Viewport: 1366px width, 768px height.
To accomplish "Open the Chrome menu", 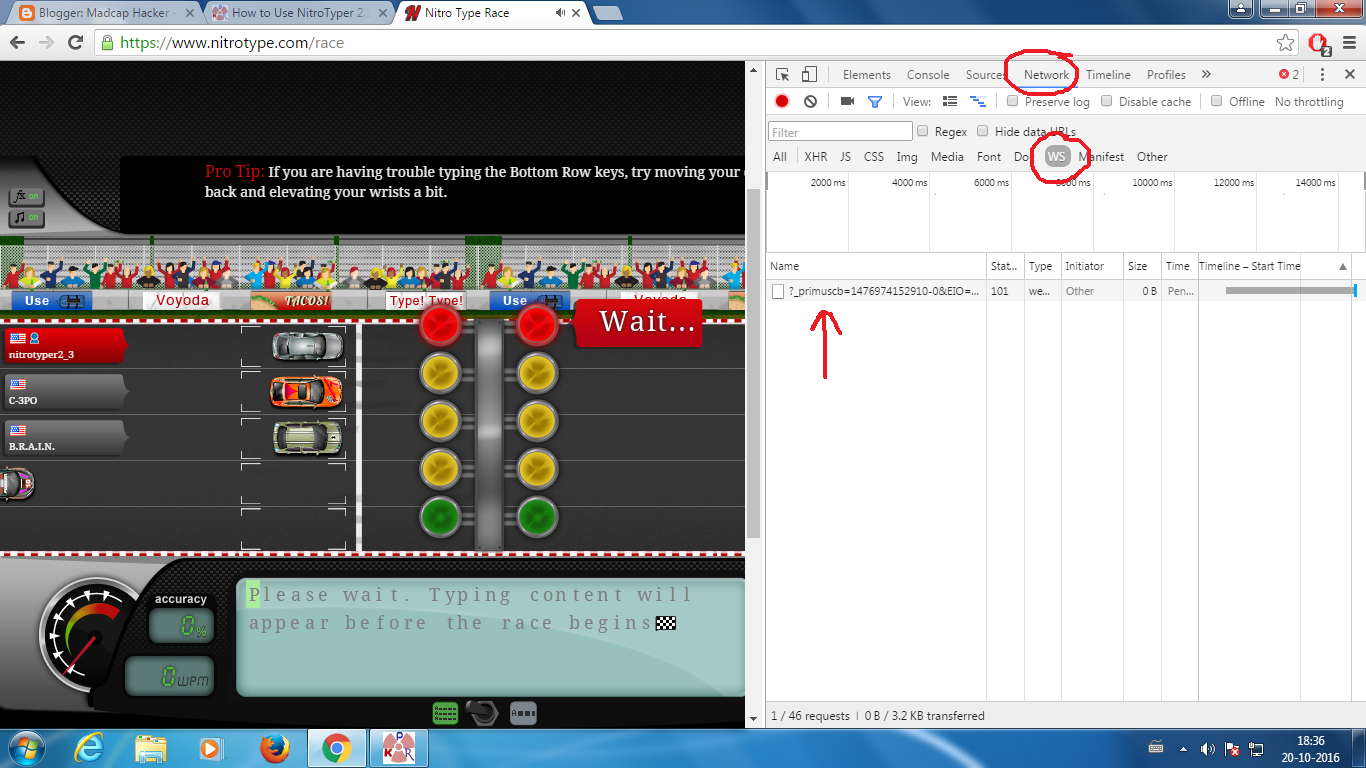I will [x=1349, y=43].
